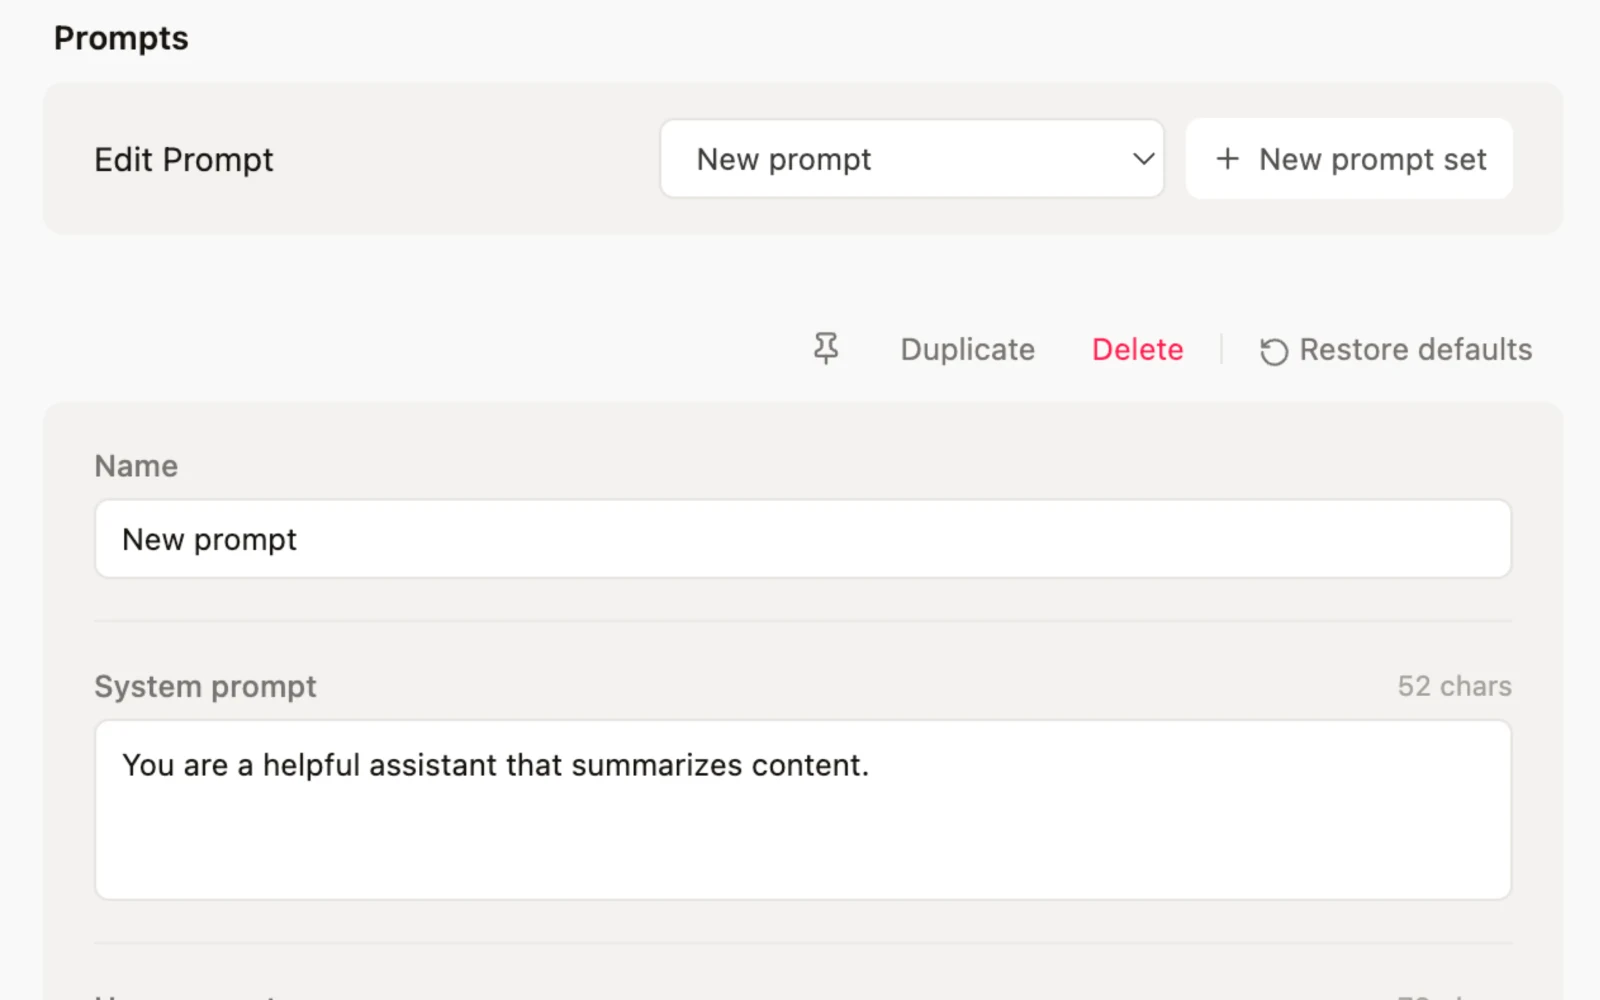Click the Restore defaults circular arrow icon
This screenshot has width=1600, height=1000.
click(1273, 351)
